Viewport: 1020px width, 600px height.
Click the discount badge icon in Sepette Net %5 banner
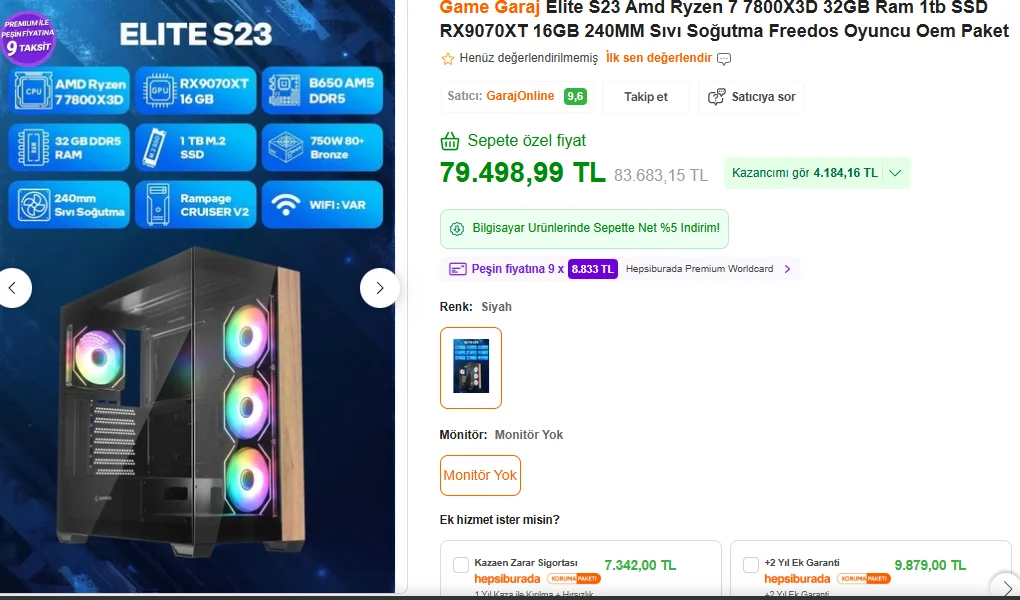tap(457, 228)
